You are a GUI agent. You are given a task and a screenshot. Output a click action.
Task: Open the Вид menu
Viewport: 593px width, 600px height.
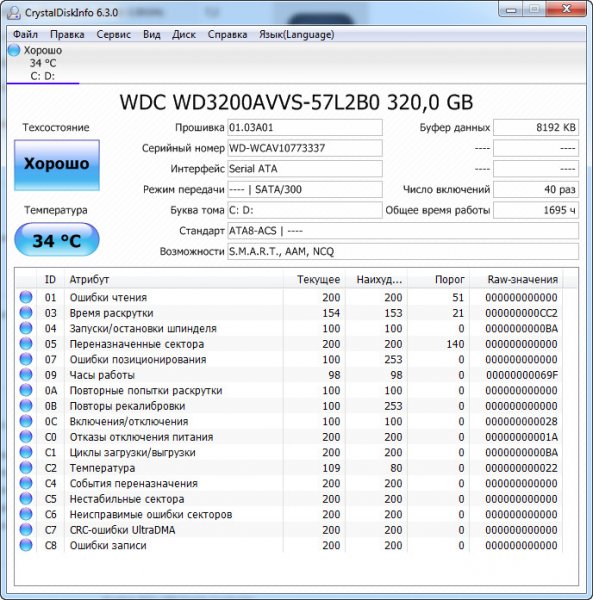click(152, 34)
